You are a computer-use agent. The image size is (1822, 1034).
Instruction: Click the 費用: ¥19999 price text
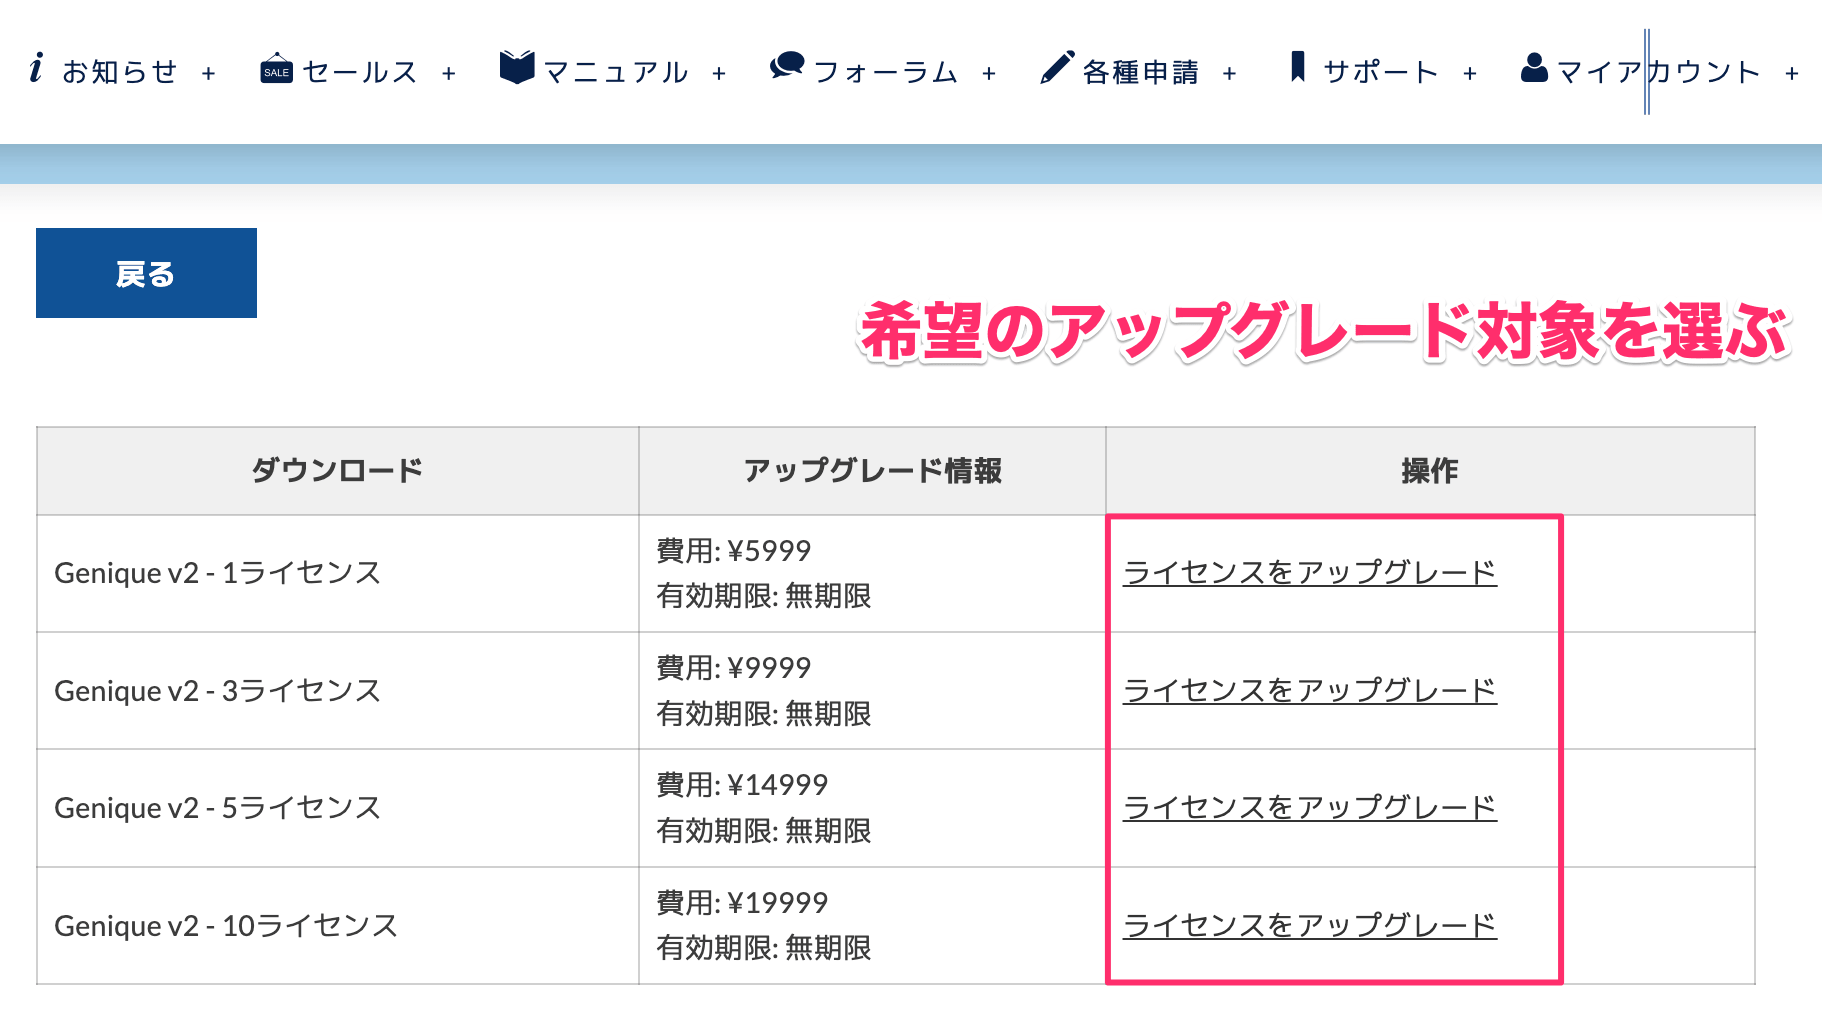pos(742,902)
